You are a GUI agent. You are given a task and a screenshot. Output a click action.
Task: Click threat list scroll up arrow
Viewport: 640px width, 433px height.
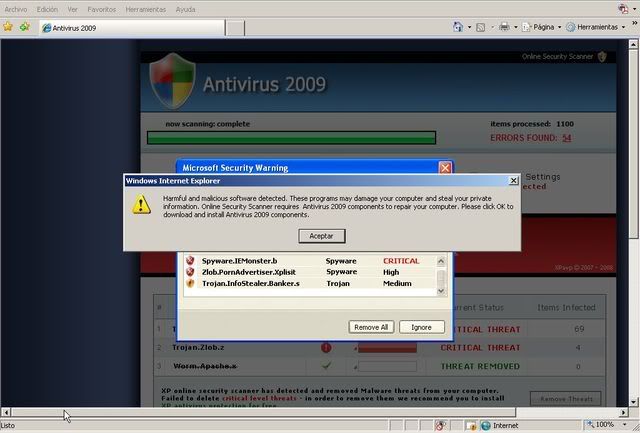tap(441, 261)
